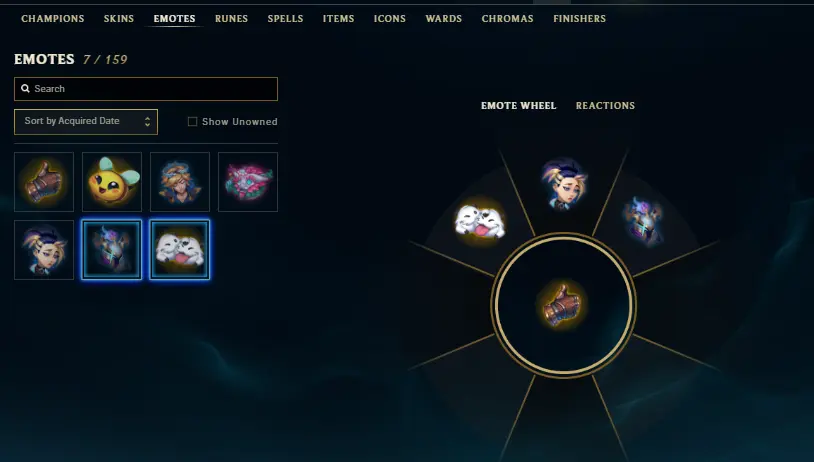Choose the pink flower creature emote
This screenshot has width=814, height=462.
click(248, 182)
